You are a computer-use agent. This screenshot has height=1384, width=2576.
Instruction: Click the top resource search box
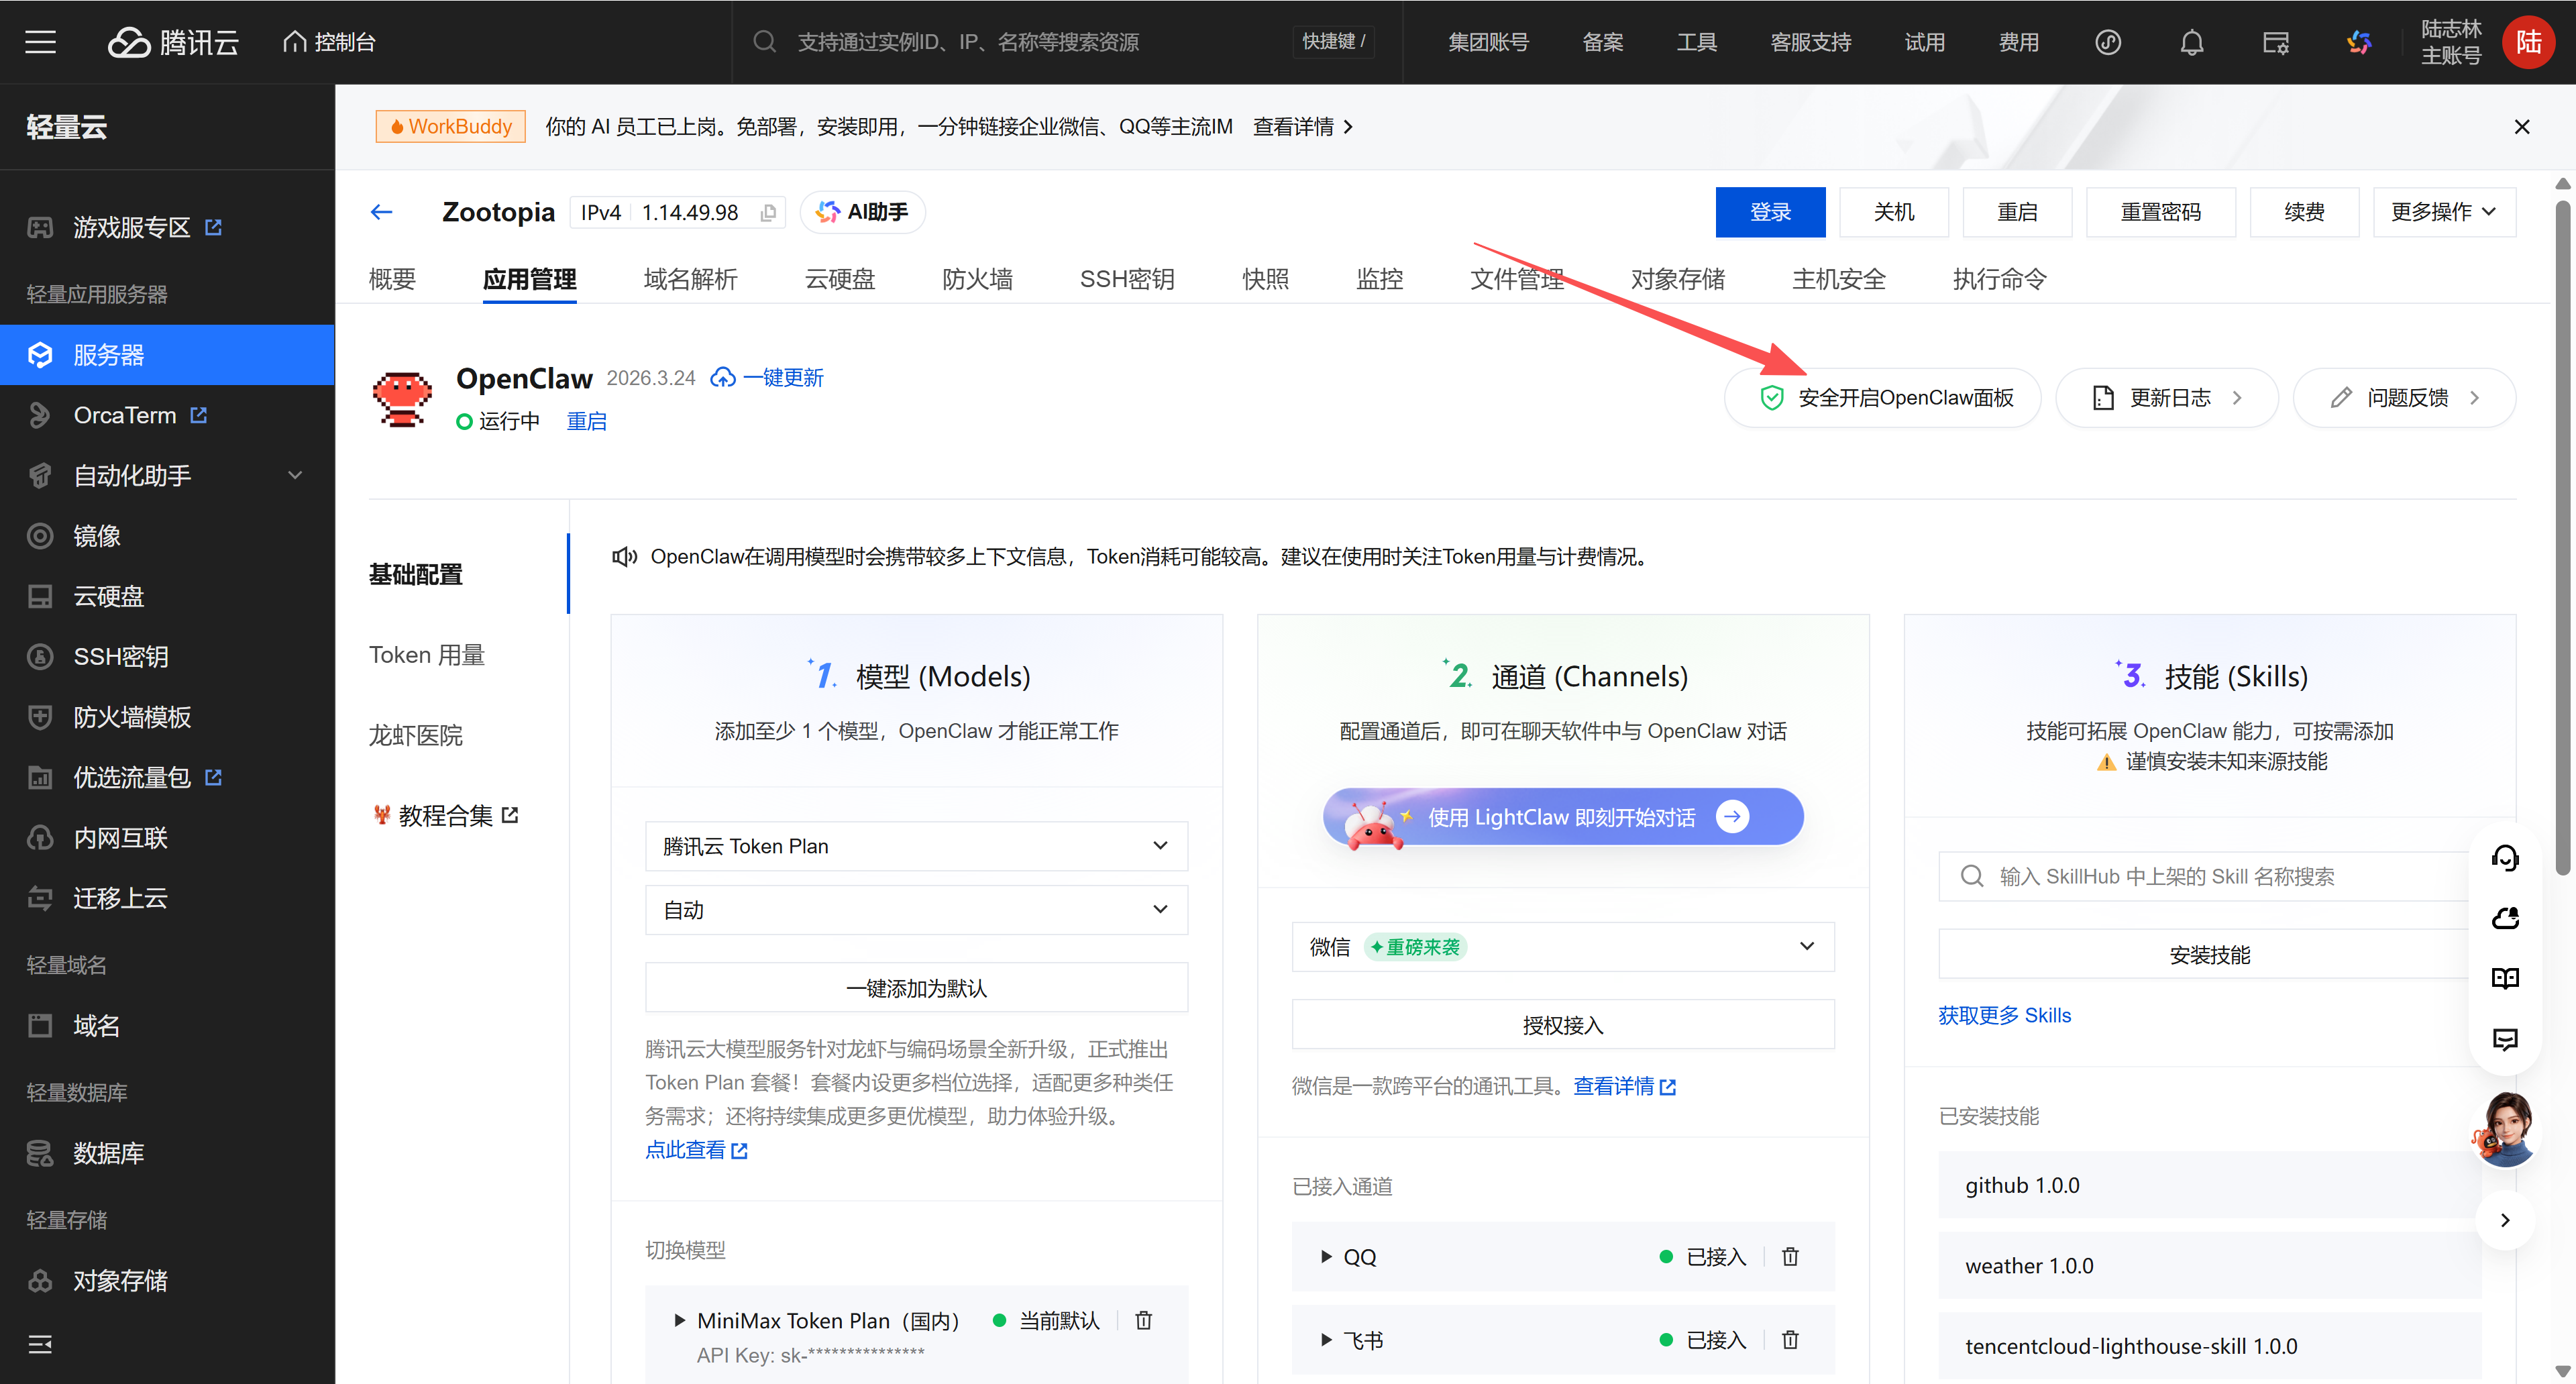coord(1066,42)
